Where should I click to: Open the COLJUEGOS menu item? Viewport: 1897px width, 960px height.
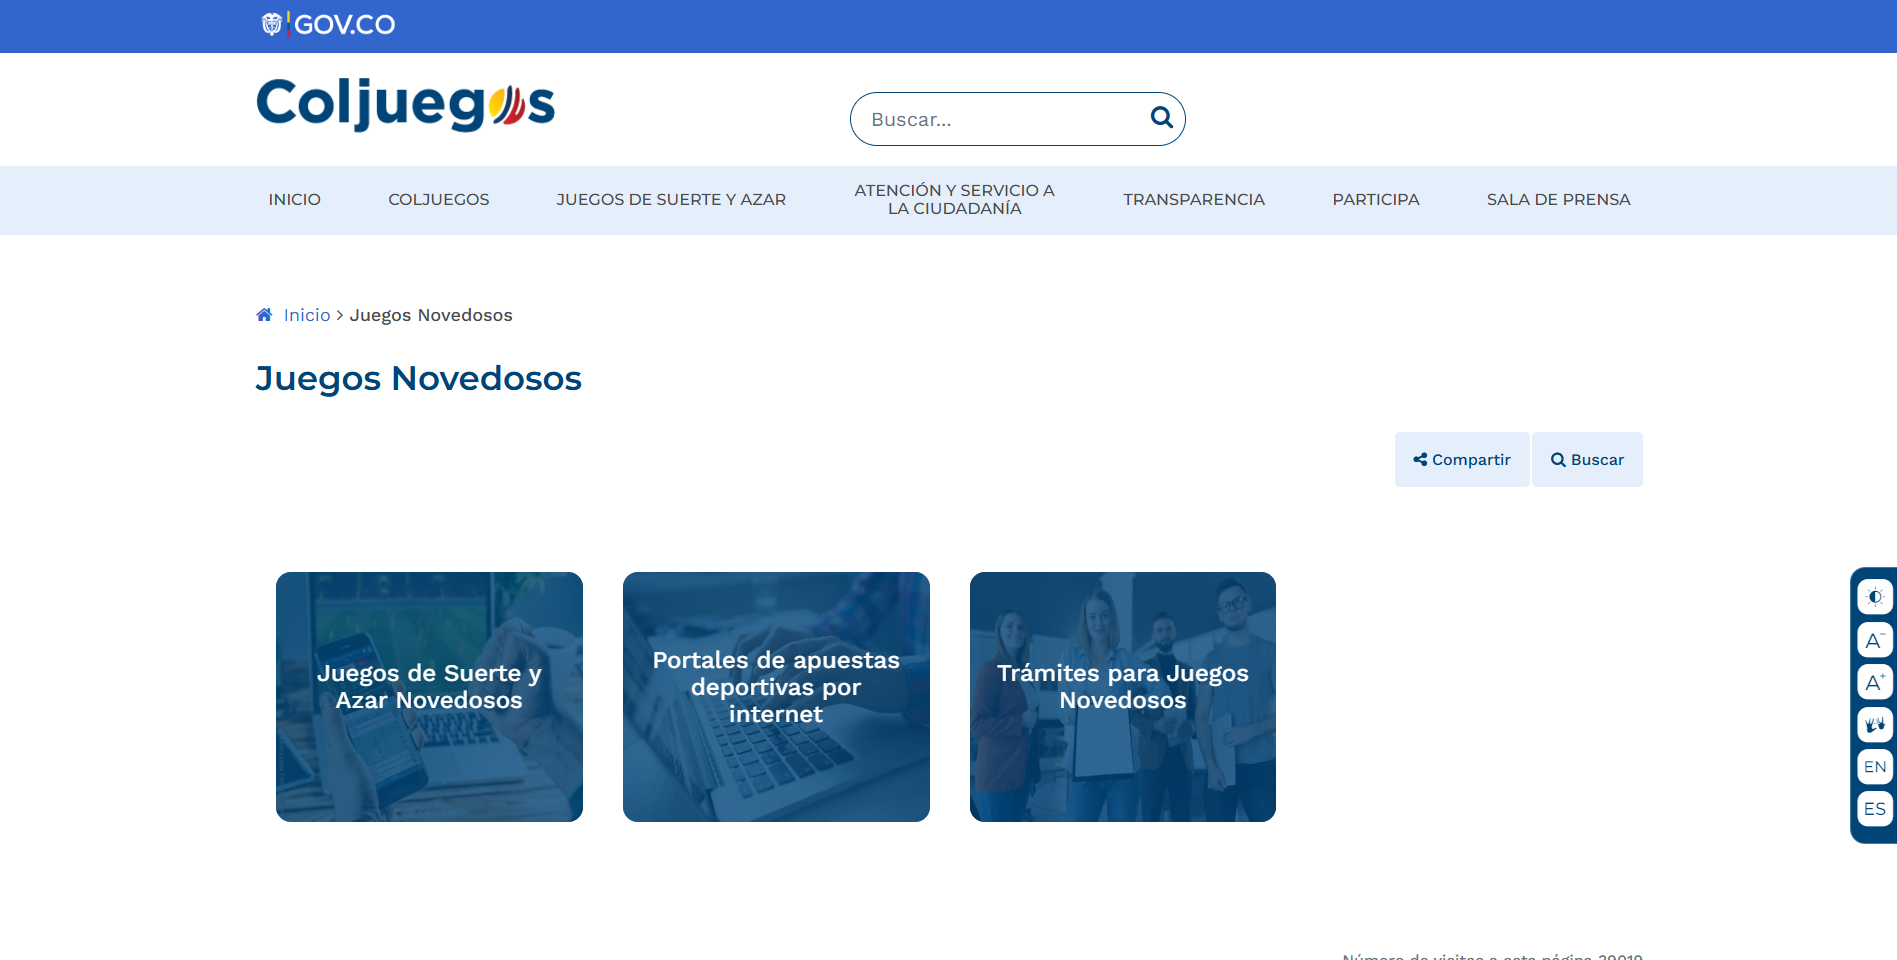439,200
